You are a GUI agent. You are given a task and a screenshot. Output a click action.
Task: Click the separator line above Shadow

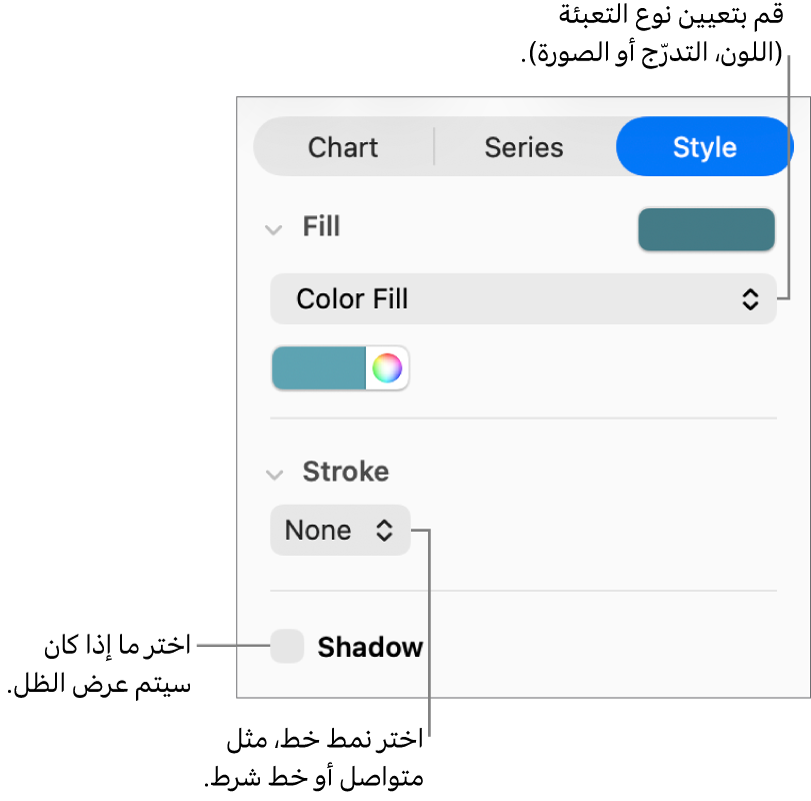point(523,590)
